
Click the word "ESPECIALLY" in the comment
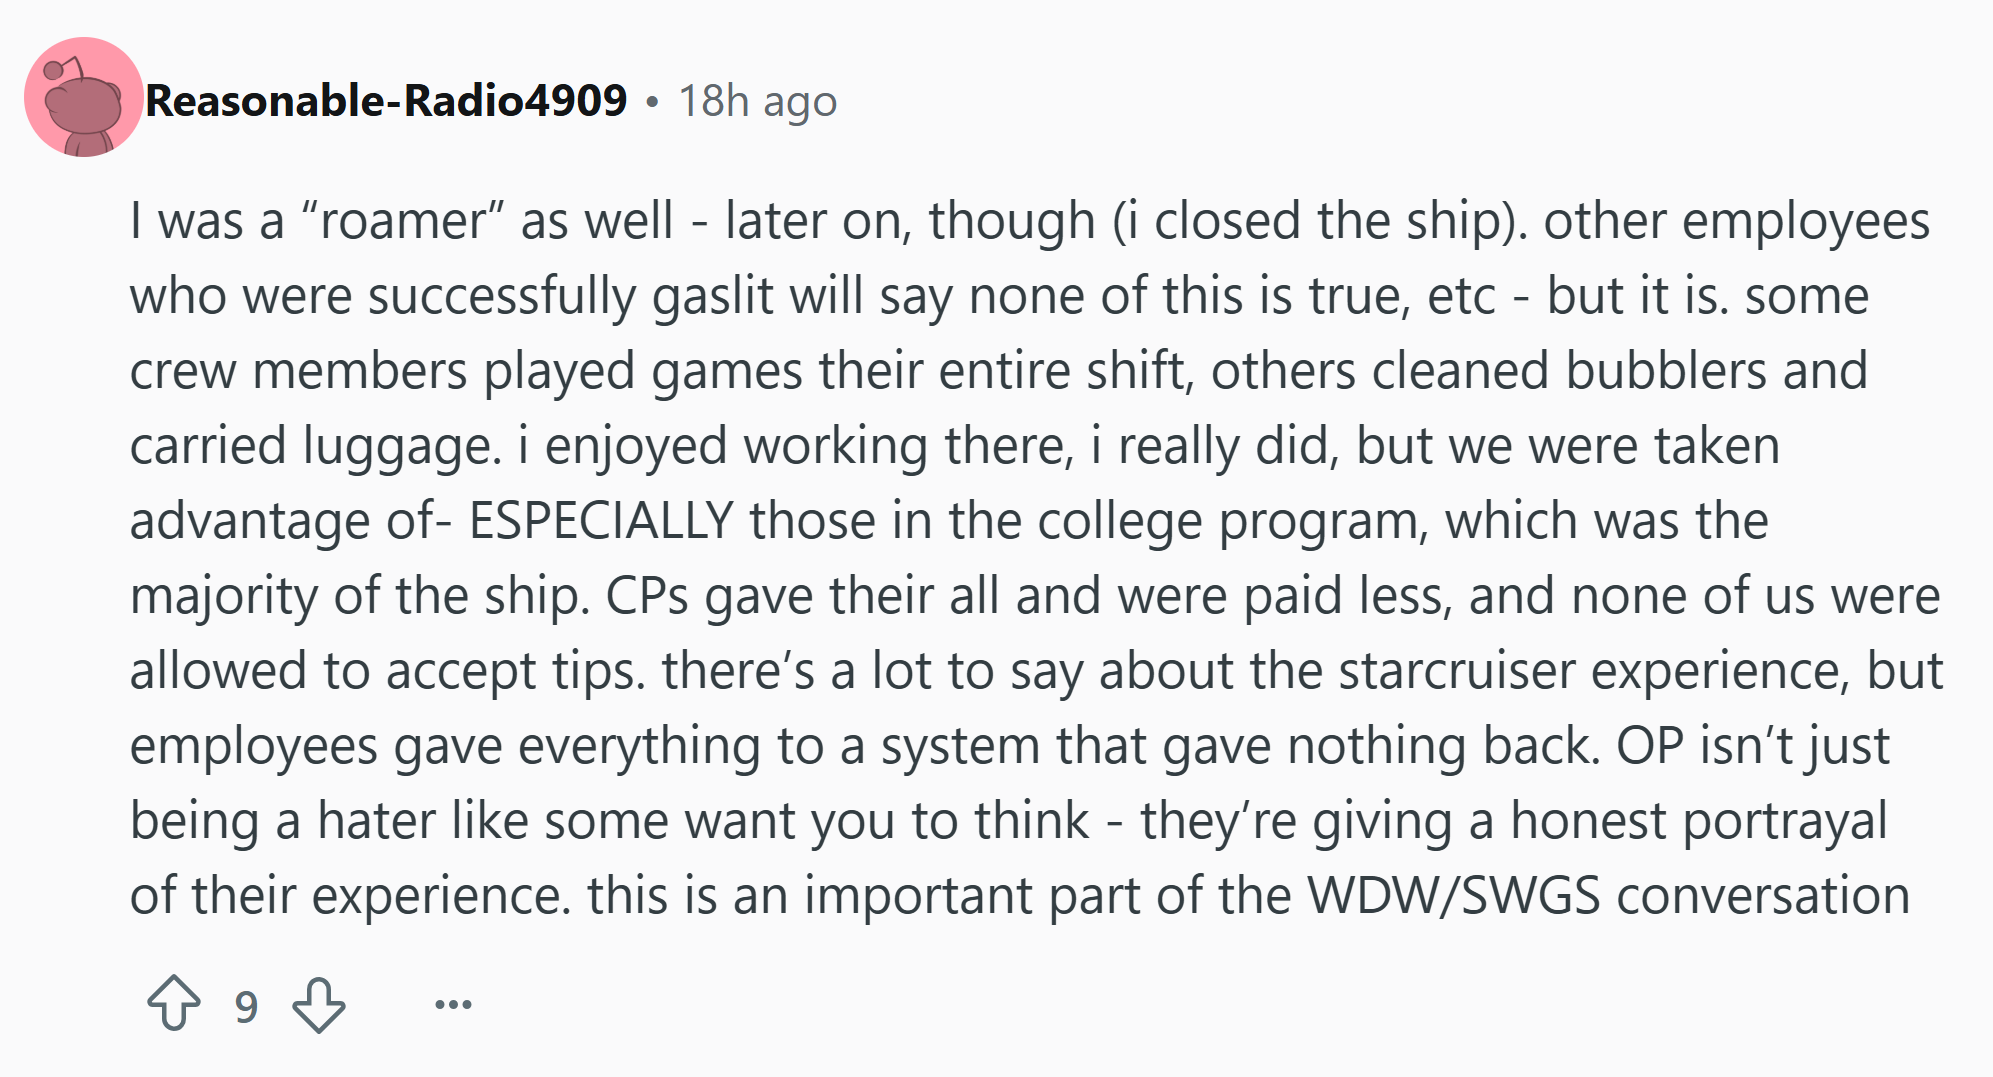pyautogui.click(x=602, y=521)
